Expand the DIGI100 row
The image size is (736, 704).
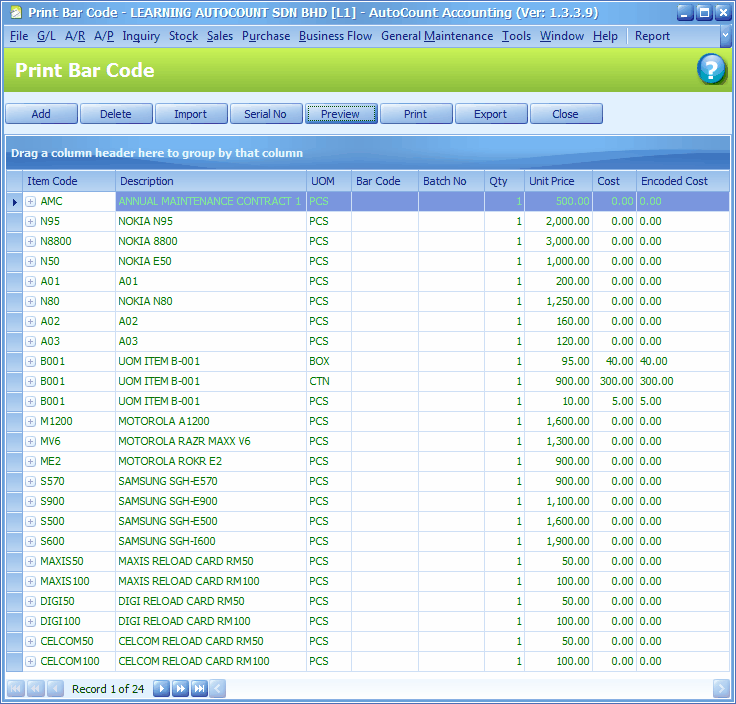click(31, 621)
